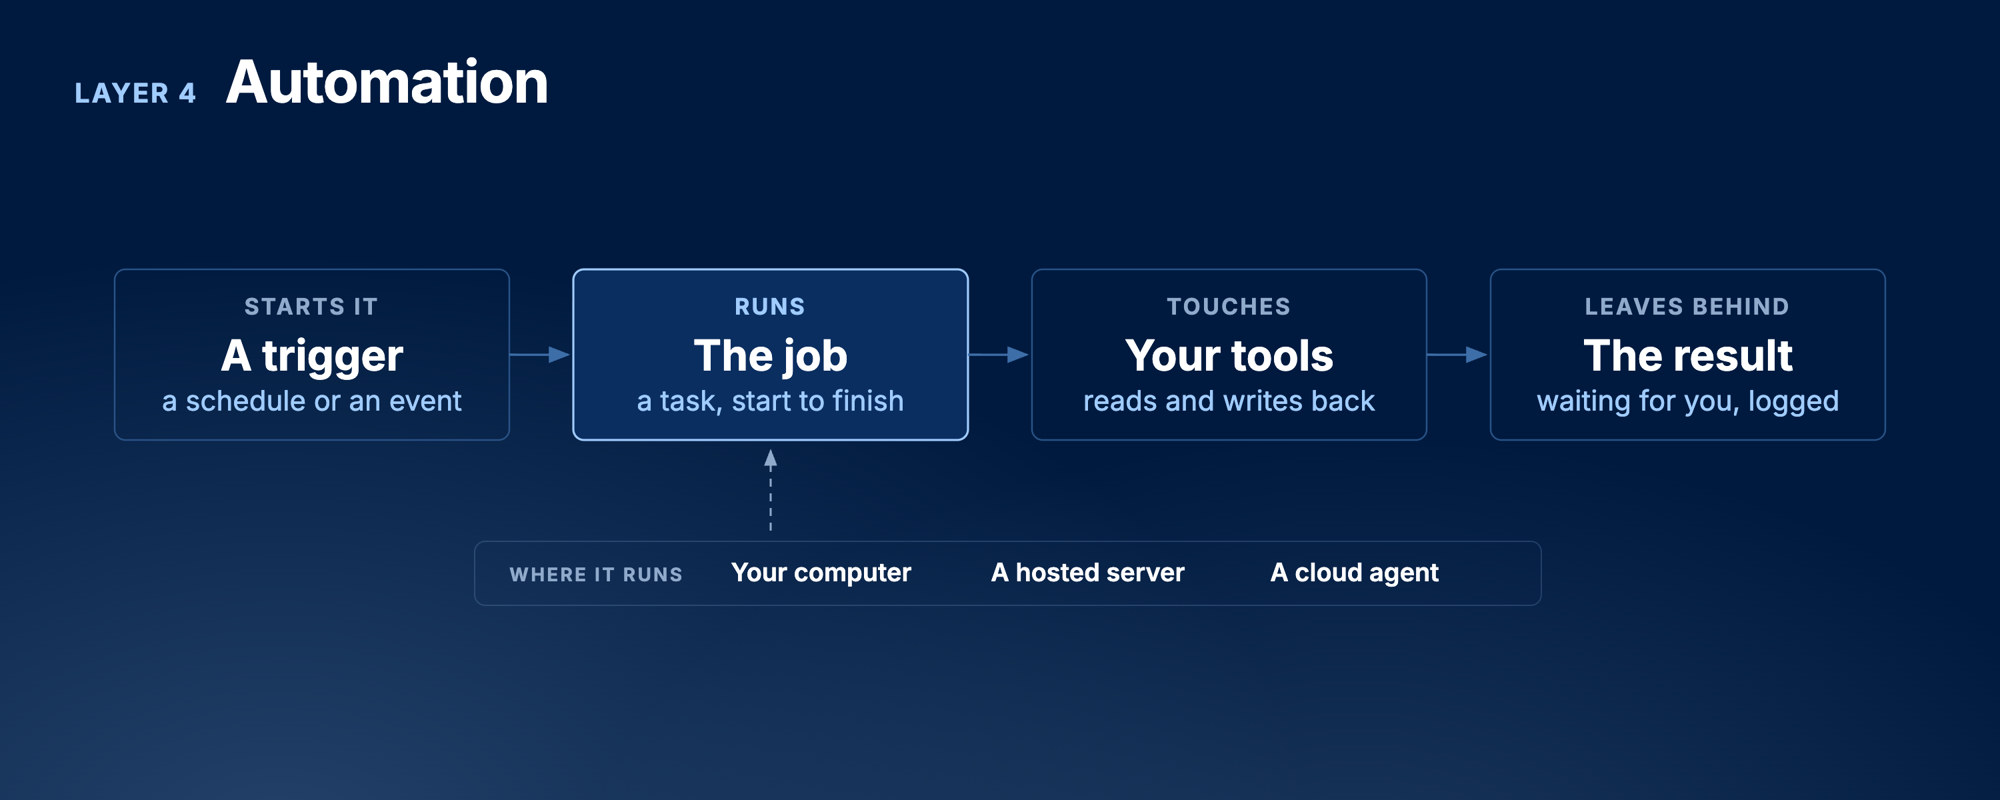Select the "Your tools" heading
Image resolution: width=2000 pixels, height=800 pixels.
pos(1229,356)
